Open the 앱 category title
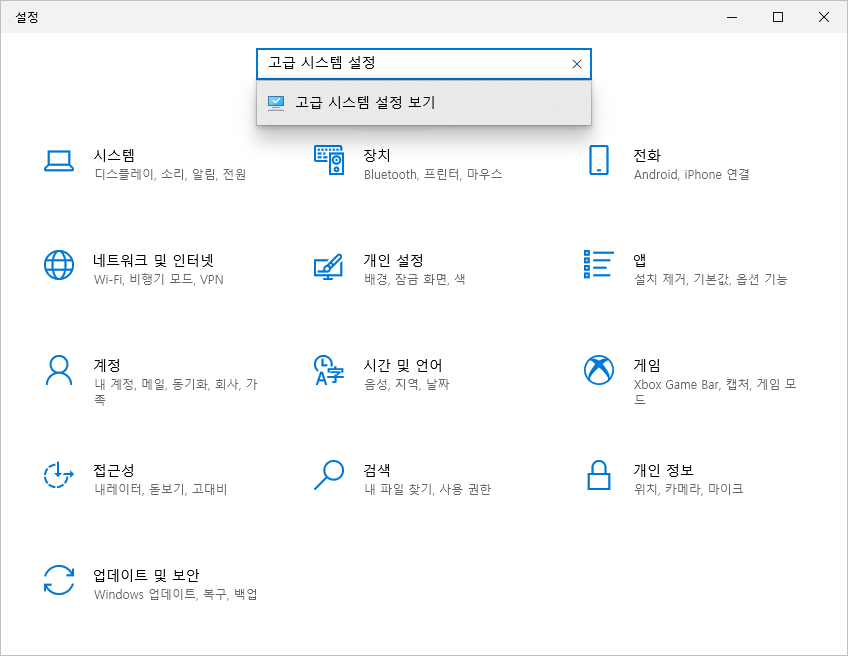This screenshot has height=656, width=848. click(x=640, y=261)
